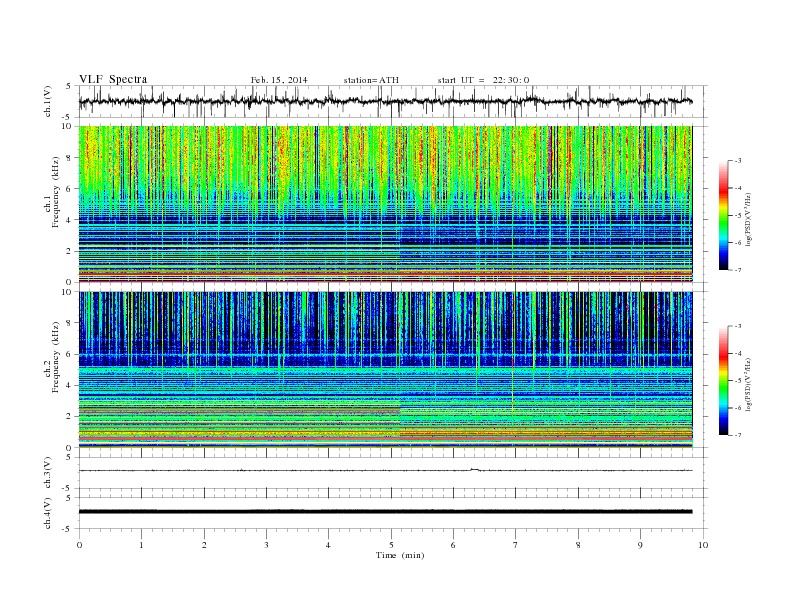792x612 pixels.
Task: Click the '-3' tick on the ch.1 colorbar
Action: click(x=737, y=161)
